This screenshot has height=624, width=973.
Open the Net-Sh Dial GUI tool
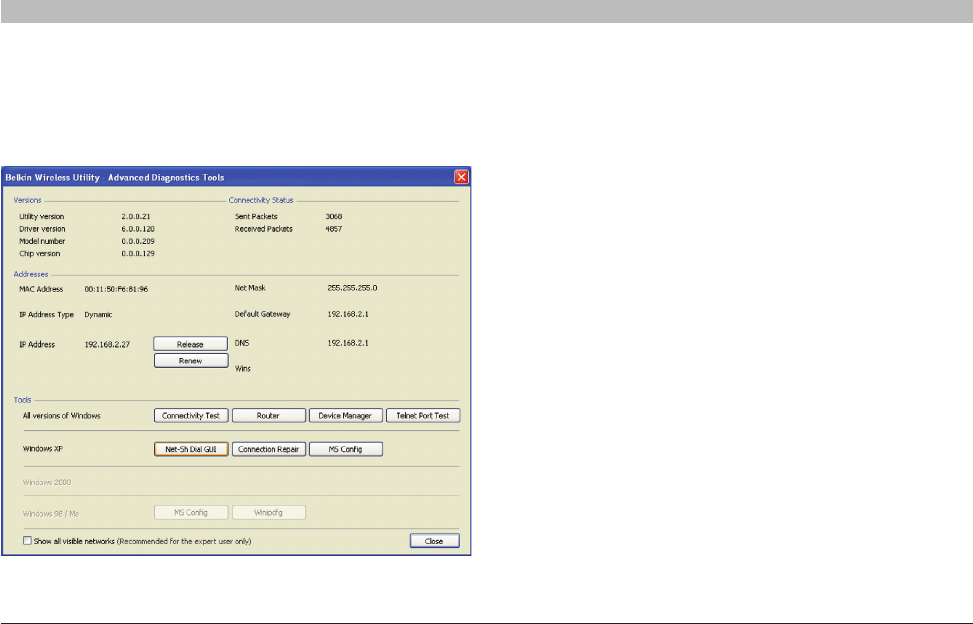(192, 449)
